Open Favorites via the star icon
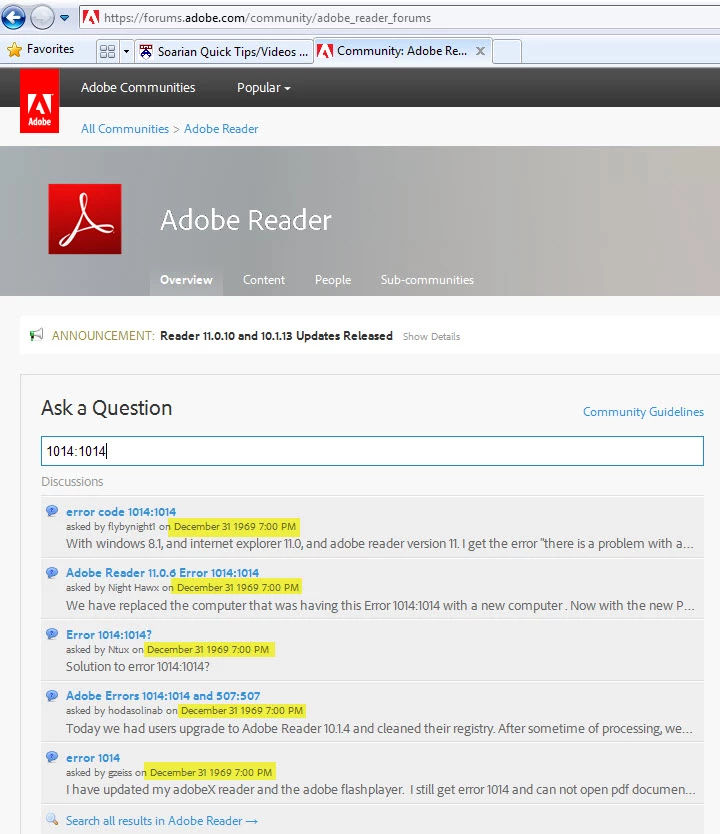Screen dimensions: 720x834 (x=14, y=49)
